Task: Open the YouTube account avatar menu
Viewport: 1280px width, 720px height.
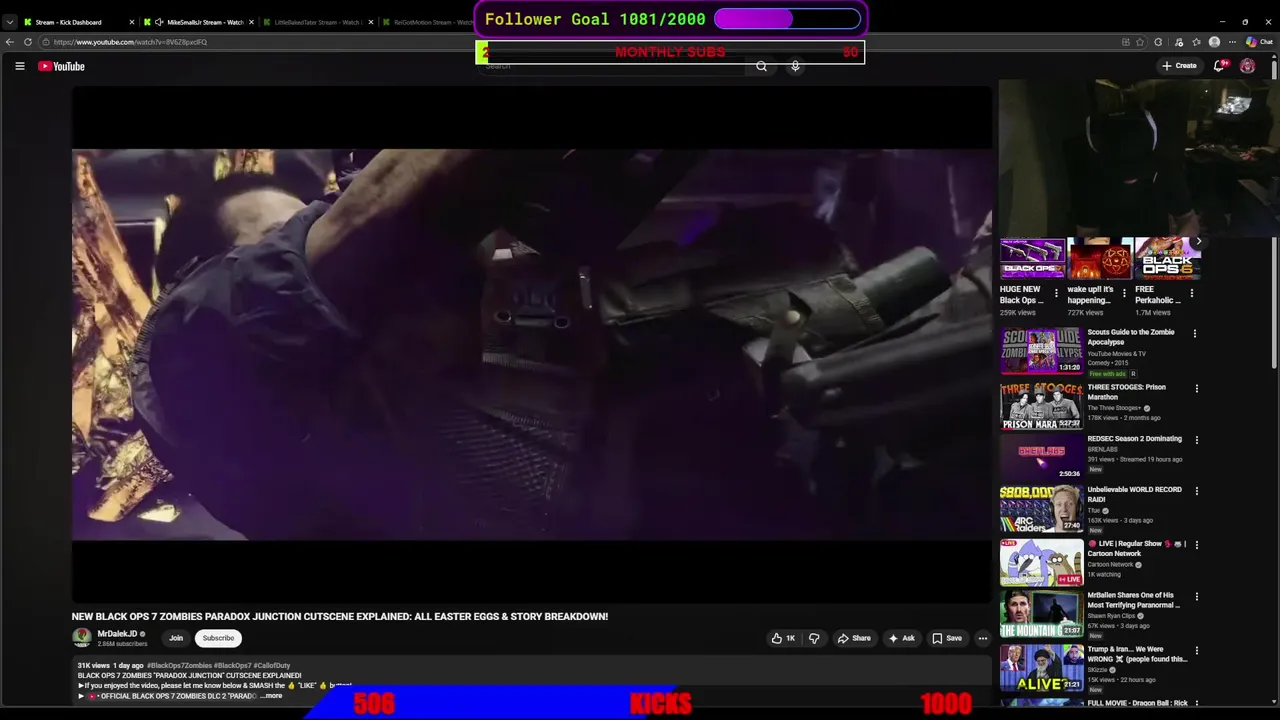Action: [1247, 66]
